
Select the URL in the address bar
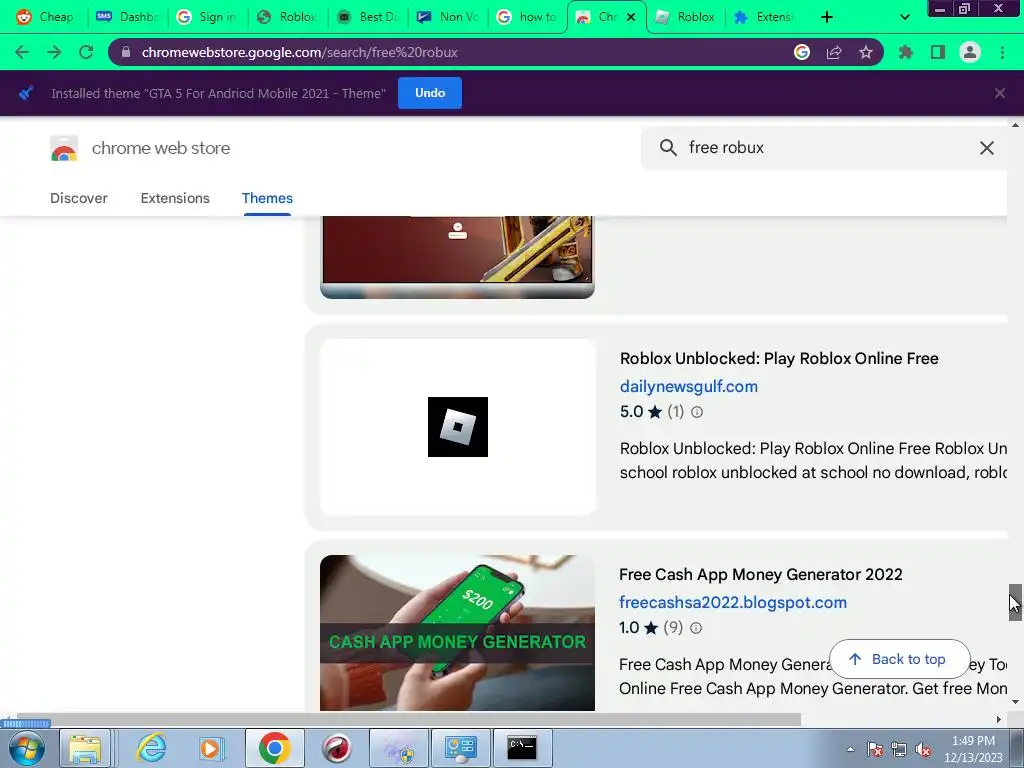click(299, 52)
